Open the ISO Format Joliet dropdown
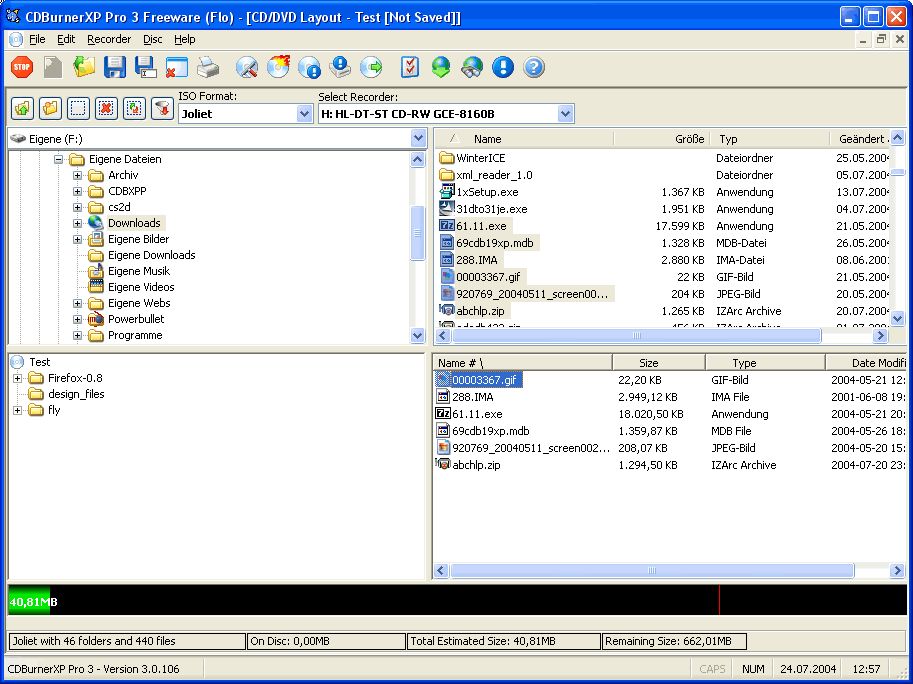 (304, 114)
